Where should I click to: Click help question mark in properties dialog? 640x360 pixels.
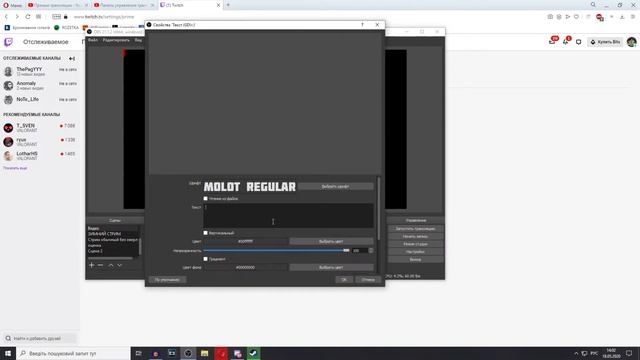click(x=362, y=25)
